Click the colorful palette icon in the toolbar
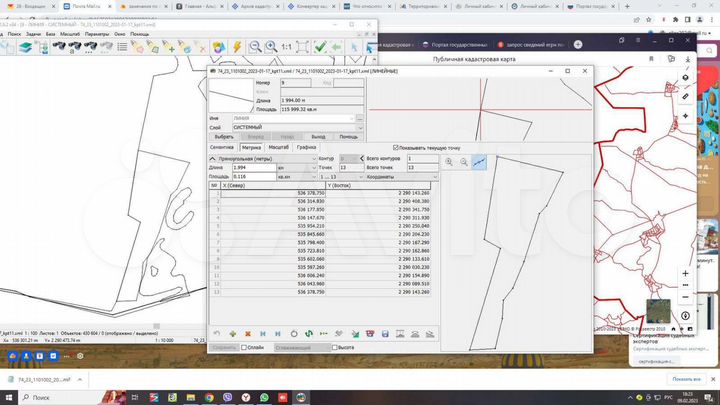The height and width of the screenshot is (405, 720). (219, 47)
